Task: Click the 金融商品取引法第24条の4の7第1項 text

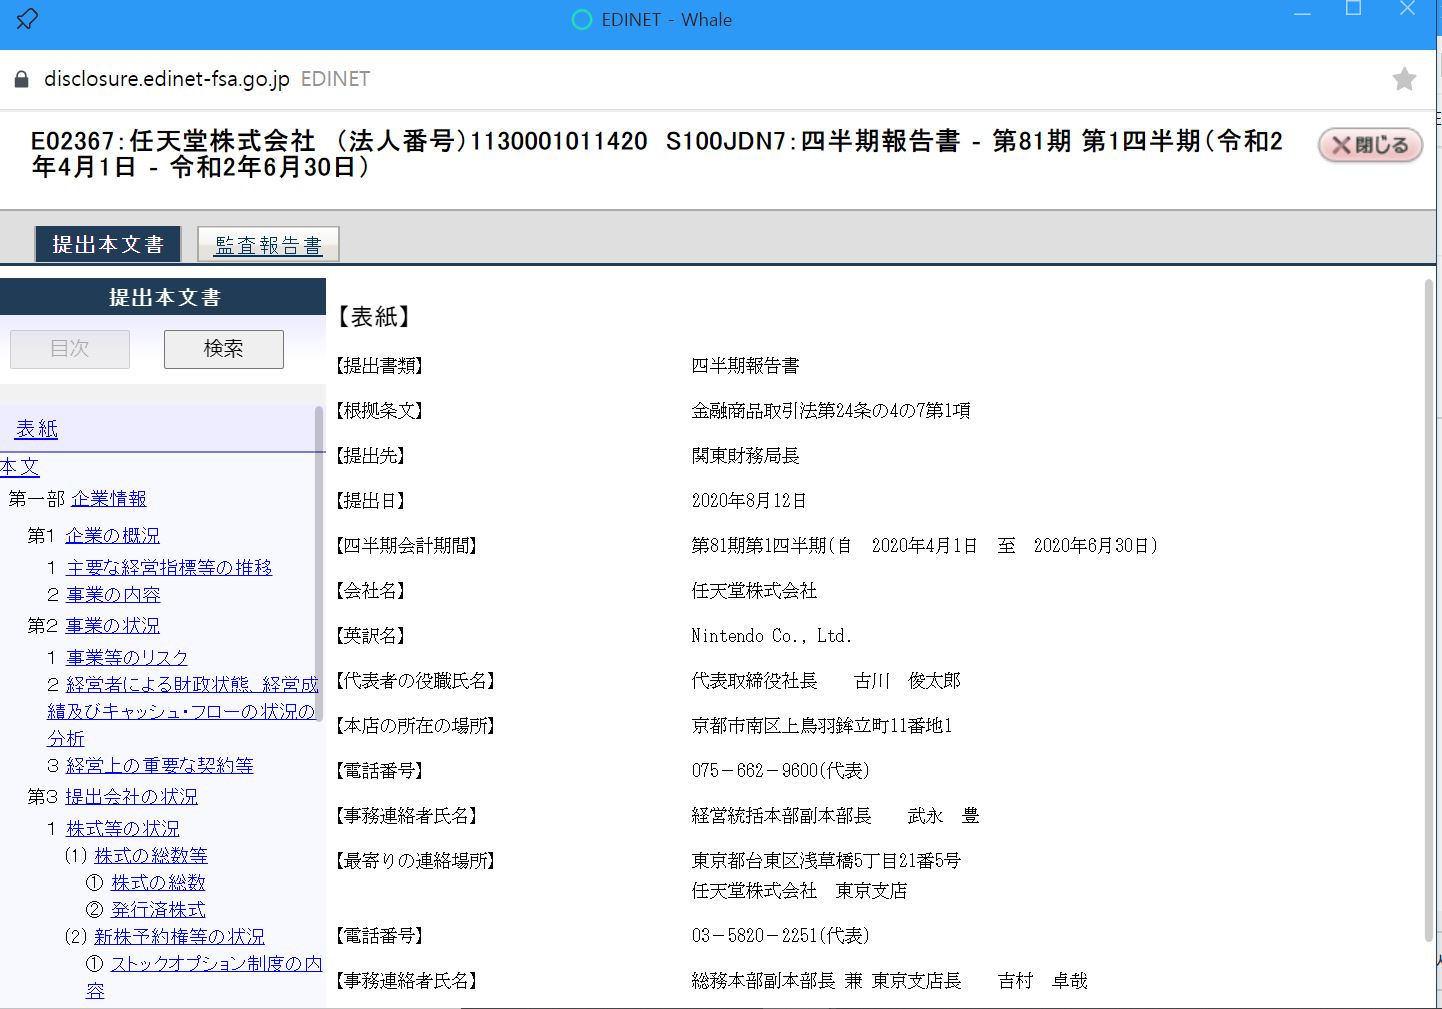Action: click(831, 411)
